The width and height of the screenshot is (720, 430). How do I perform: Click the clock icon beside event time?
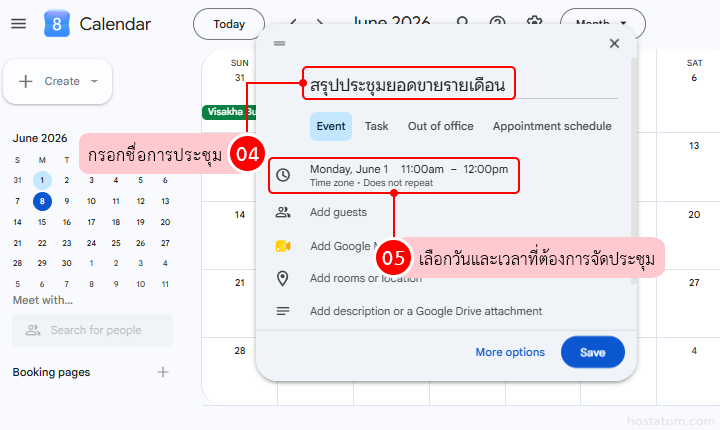pyautogui.click(x=283, y=175)
